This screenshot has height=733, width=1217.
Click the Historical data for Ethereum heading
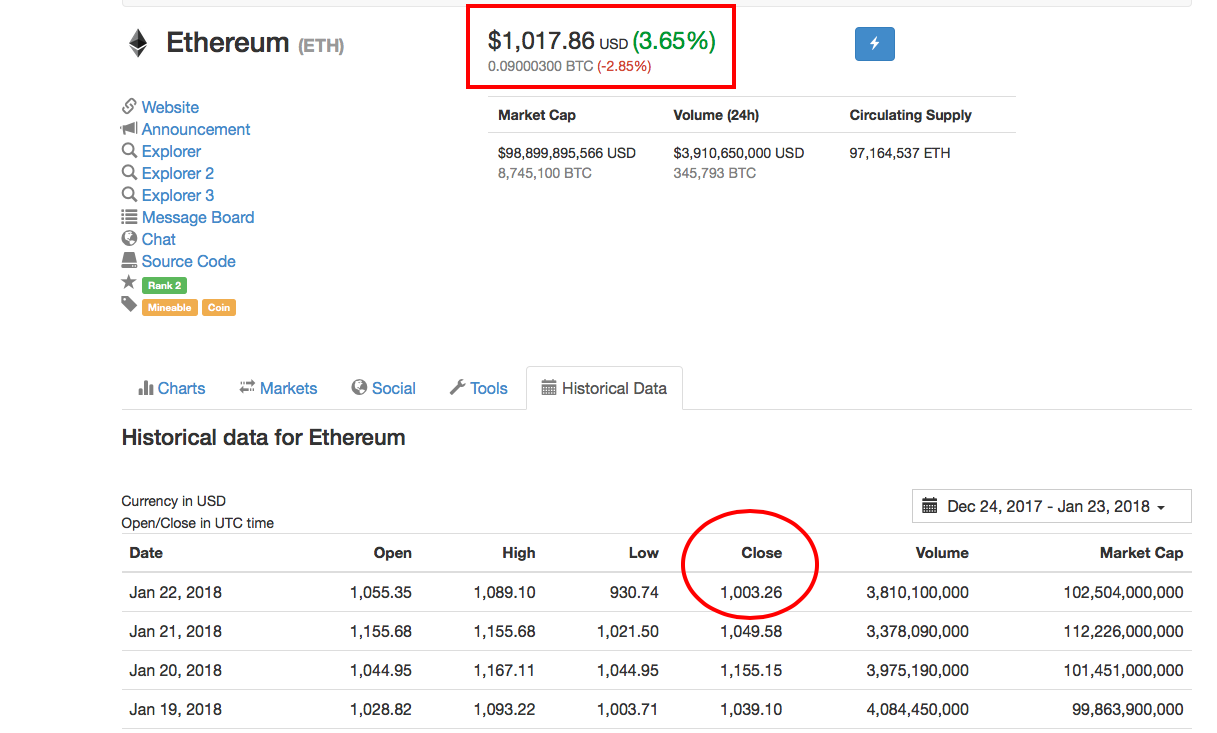tap(263, 437)
